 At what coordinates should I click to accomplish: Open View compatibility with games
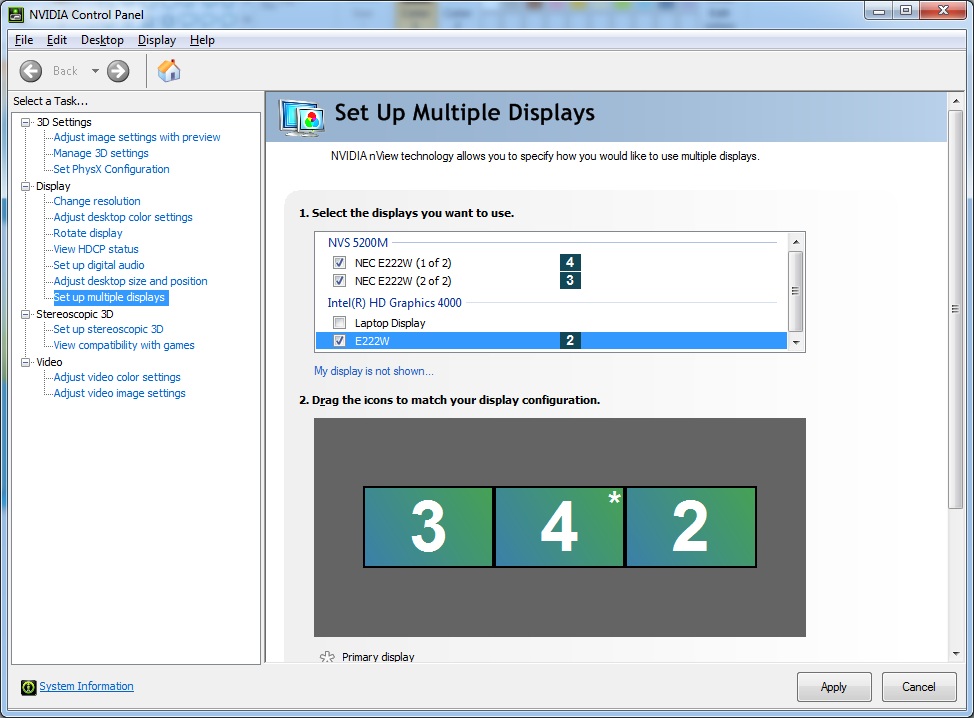[x=124, y=345]
